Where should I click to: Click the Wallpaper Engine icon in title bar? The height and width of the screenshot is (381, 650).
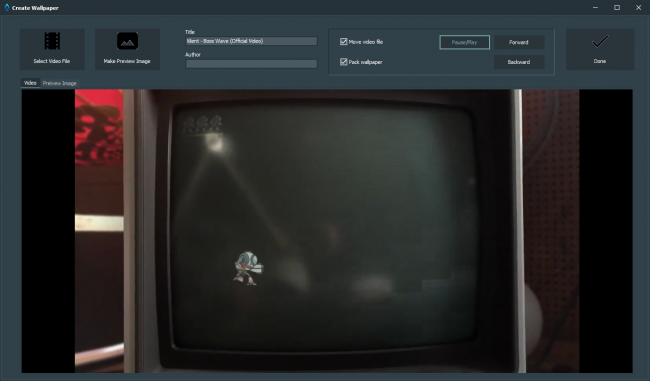click(x=7, y=7)
